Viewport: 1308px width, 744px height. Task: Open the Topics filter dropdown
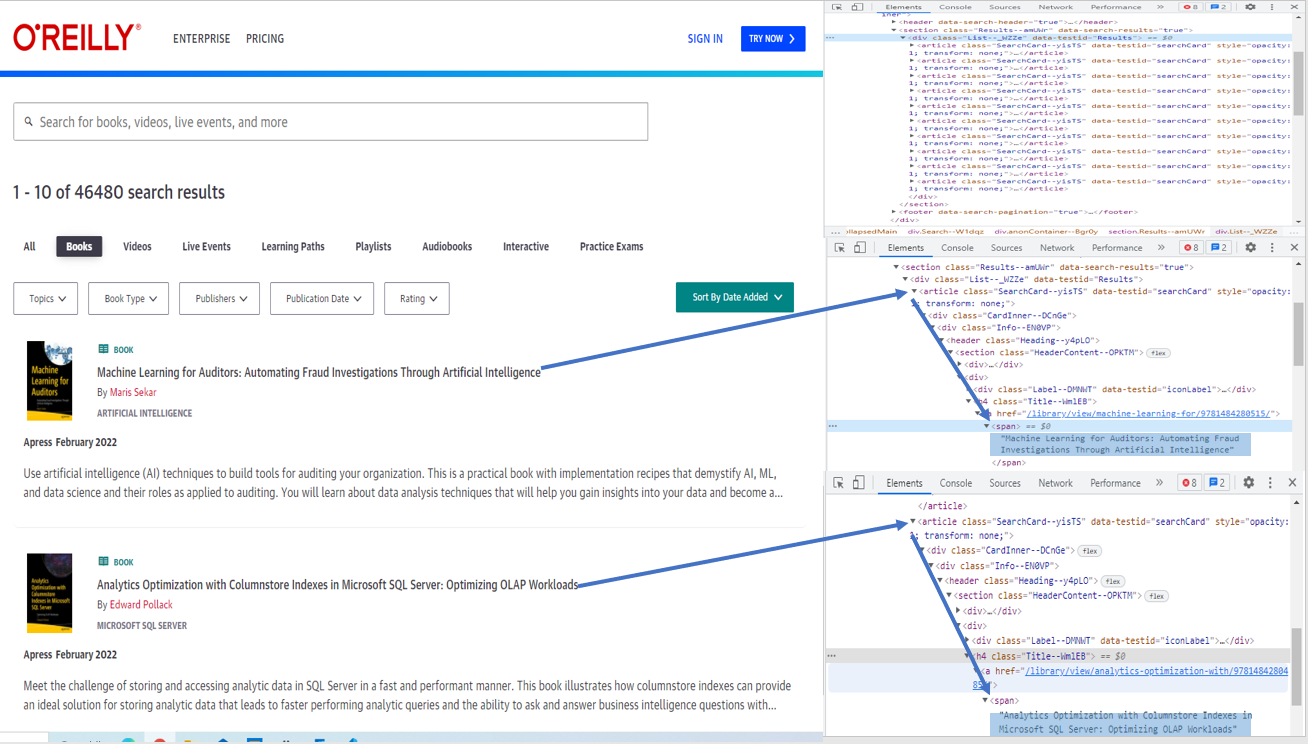pos(46,298)
